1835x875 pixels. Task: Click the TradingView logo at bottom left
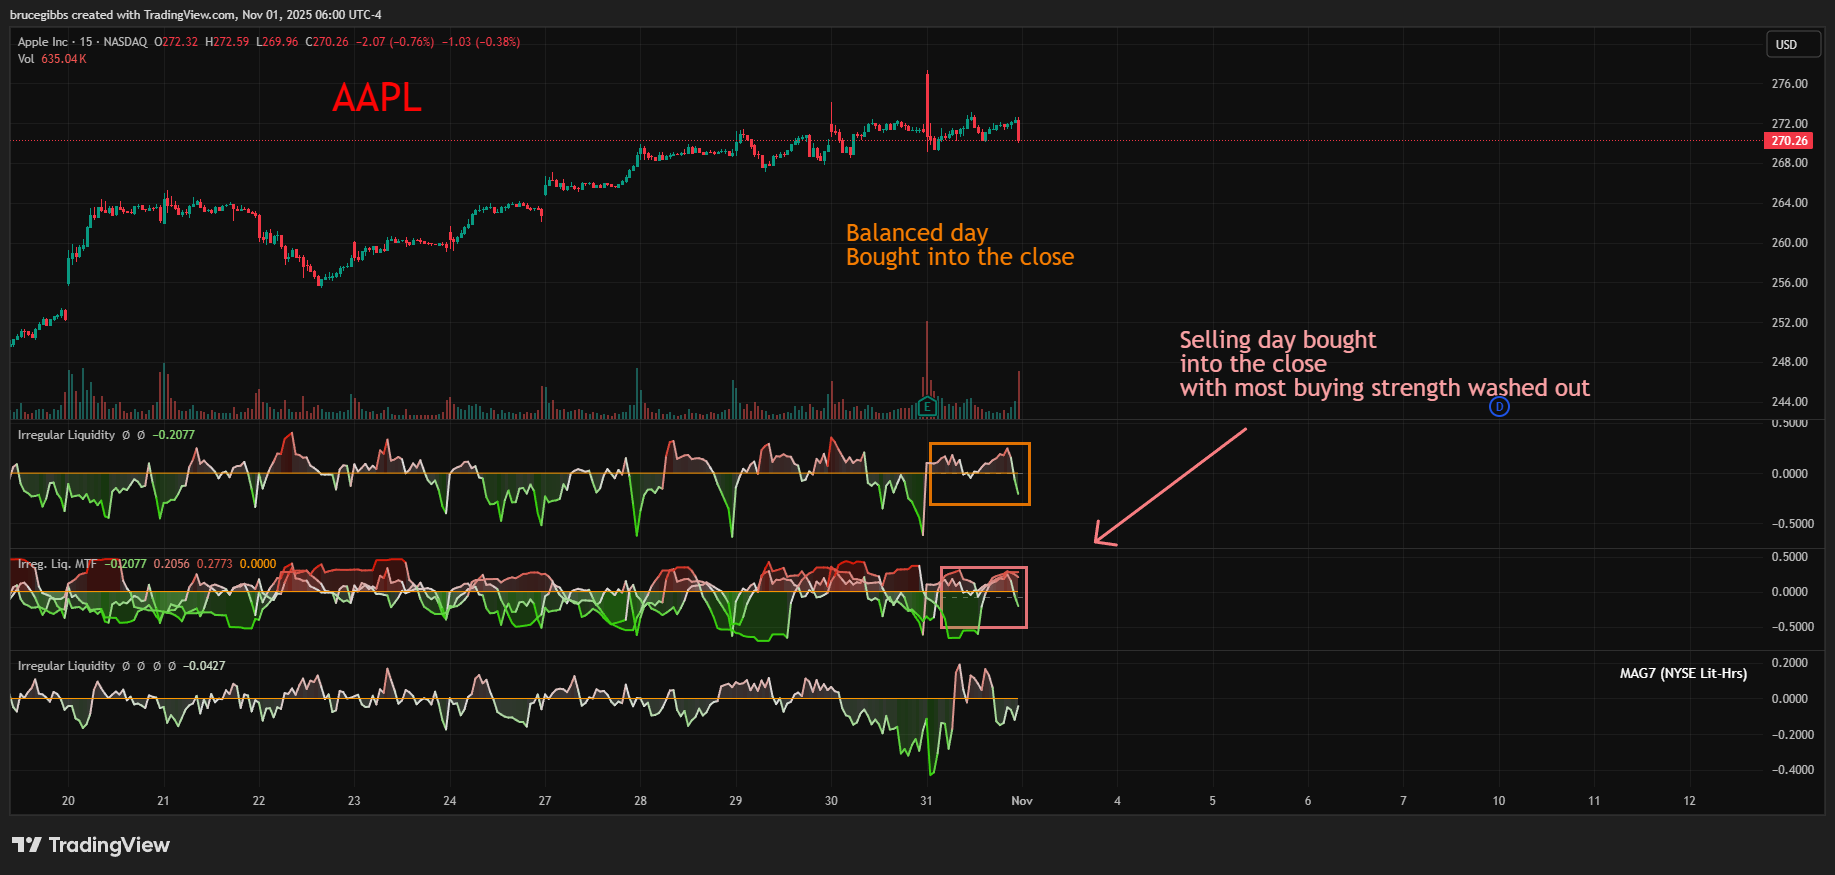coord(91,845)
